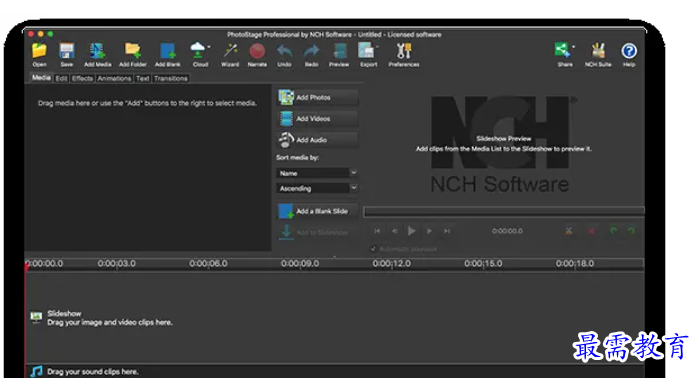This screenshot has width=697, height=378.
Task: Step forward one frame in preview
Action: coord(429,231)
